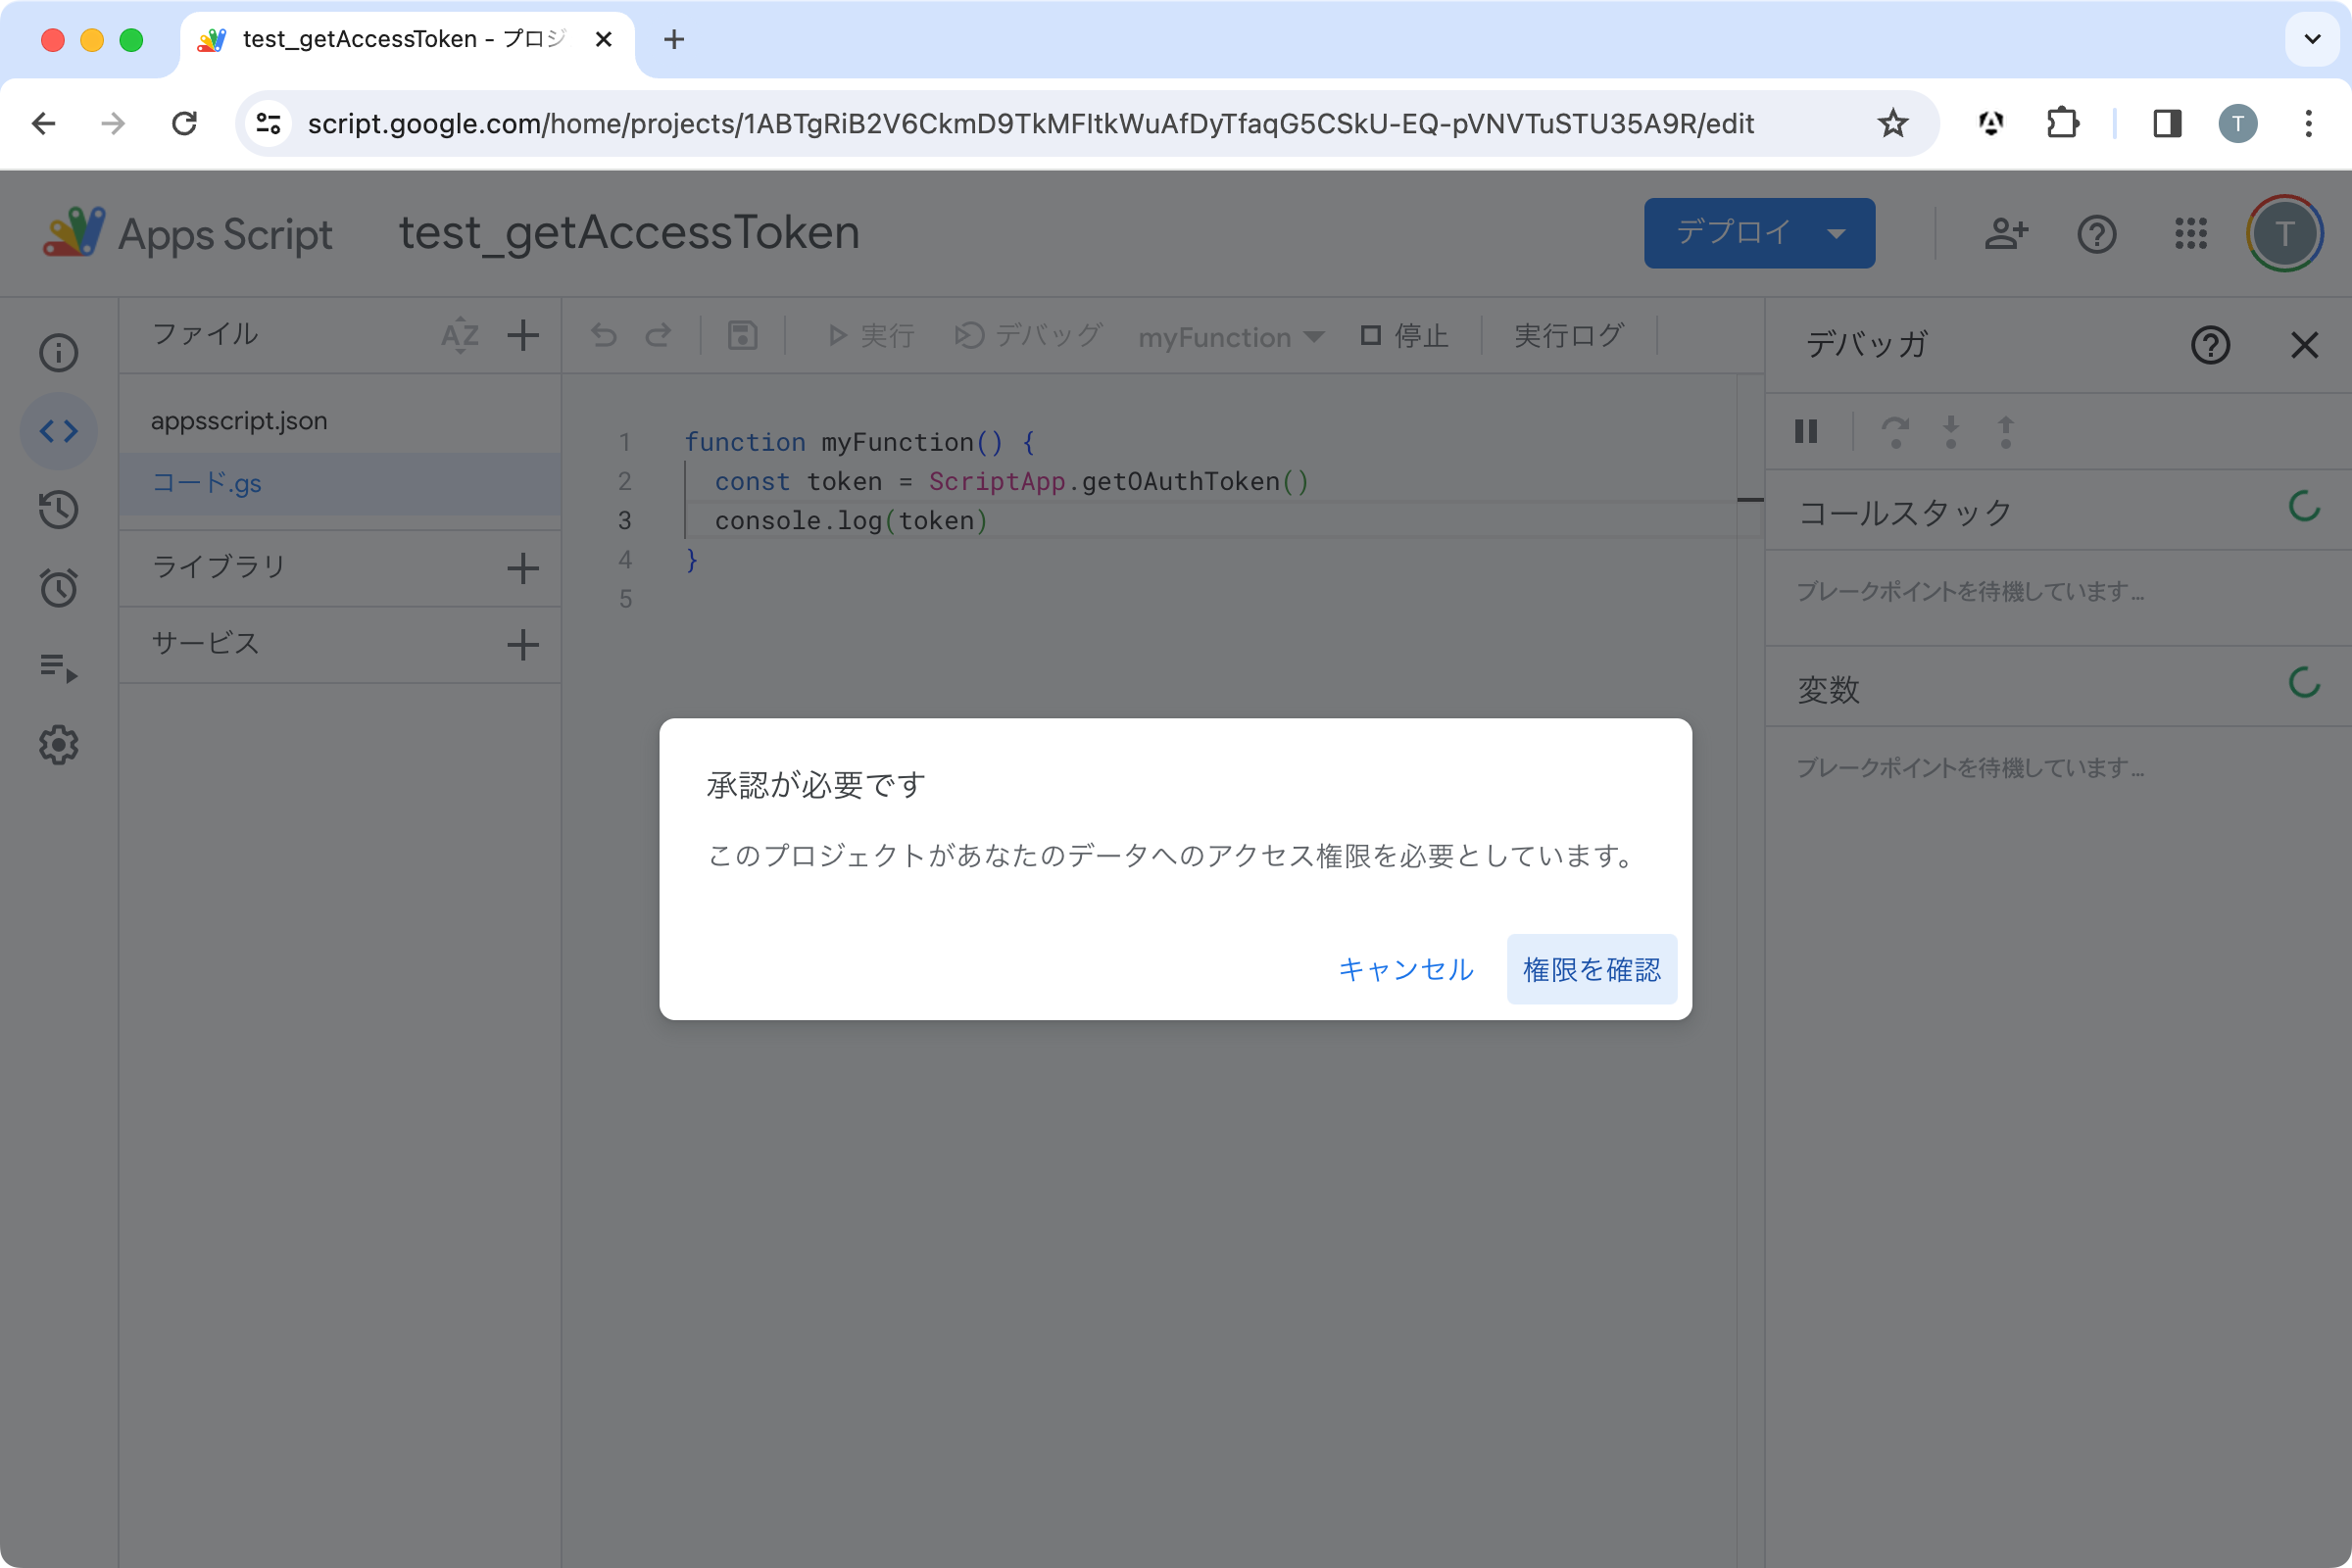Open debugger help question mark icon
Viewport: 2352px width, 1568px height.
(2210, 345)
